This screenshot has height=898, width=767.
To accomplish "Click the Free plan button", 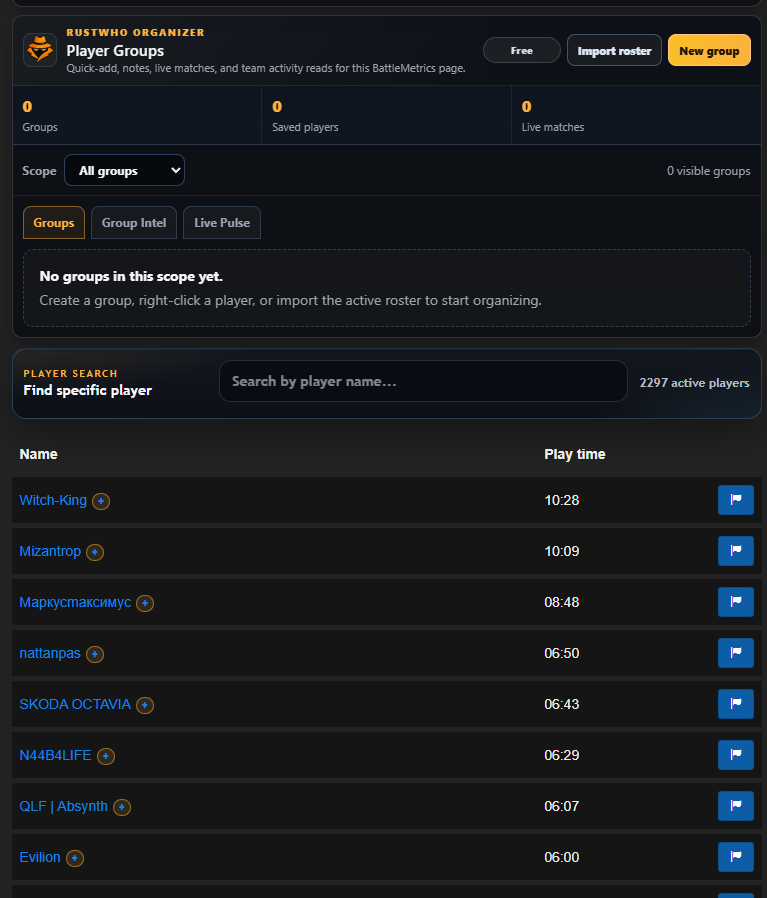I will pos(522,50).
